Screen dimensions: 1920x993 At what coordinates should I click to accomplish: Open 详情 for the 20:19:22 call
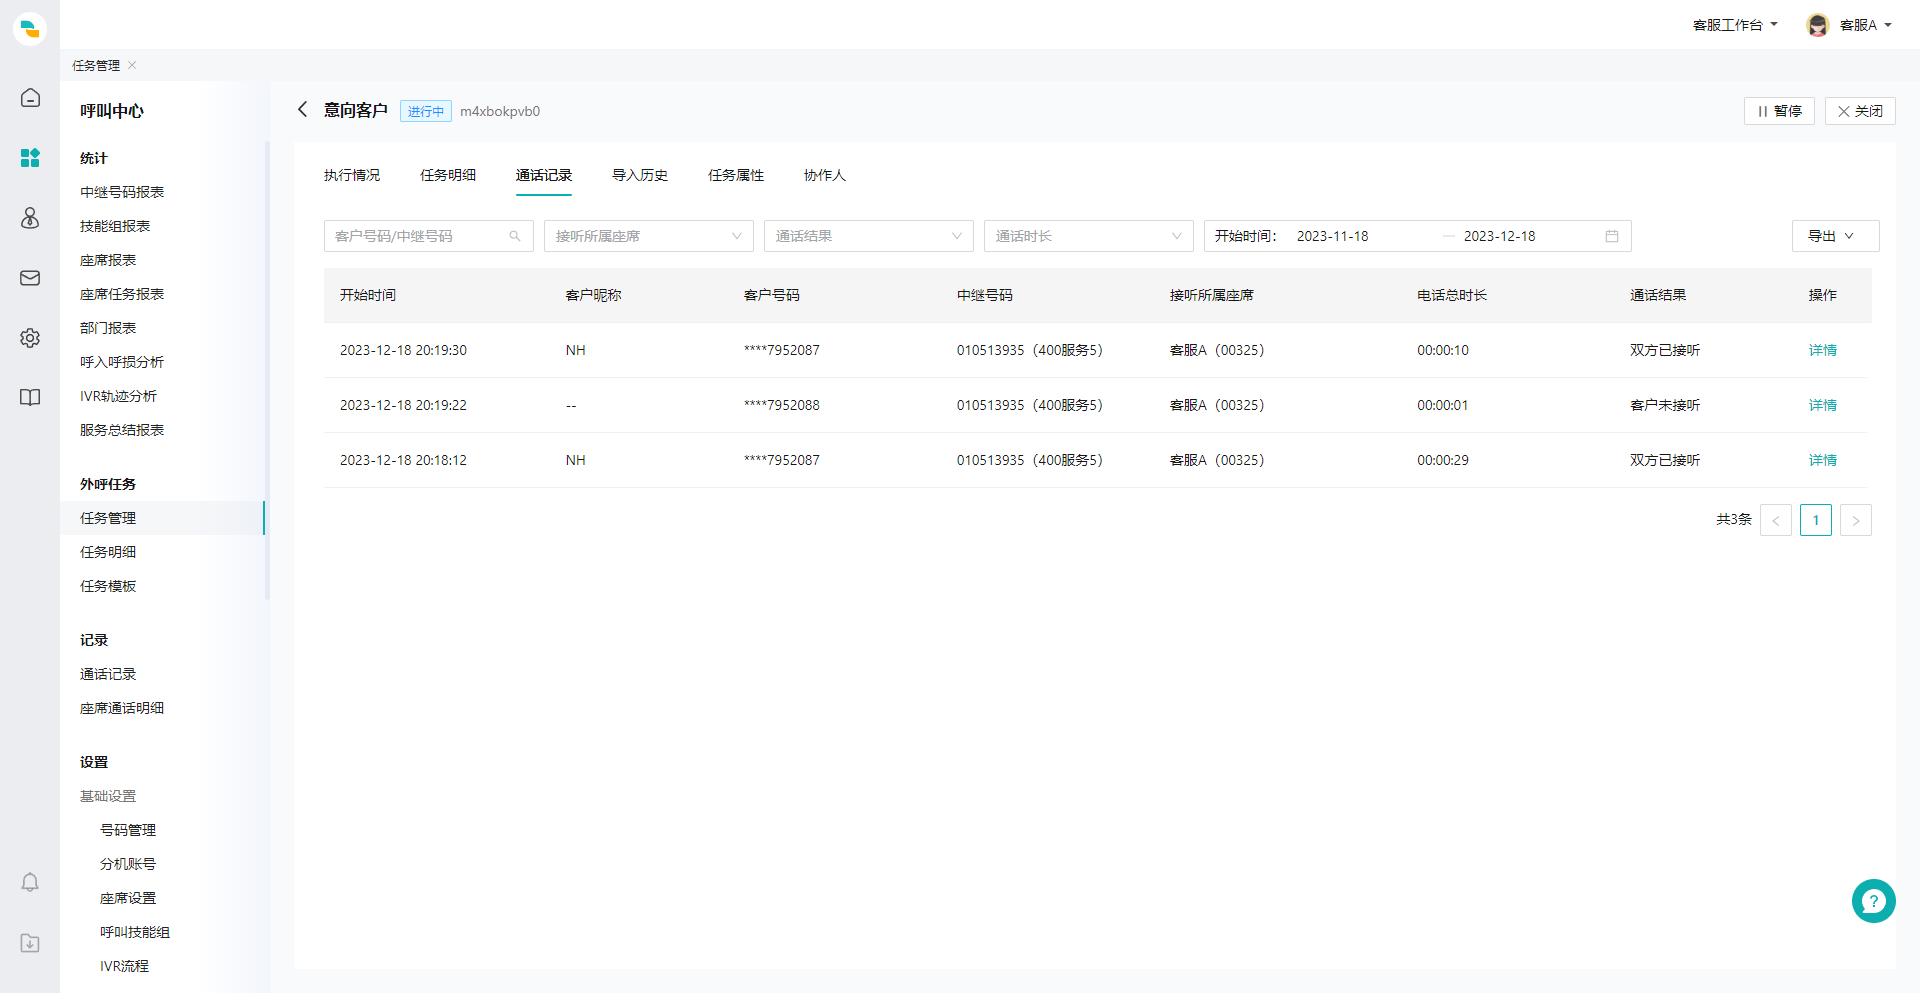1823,405
